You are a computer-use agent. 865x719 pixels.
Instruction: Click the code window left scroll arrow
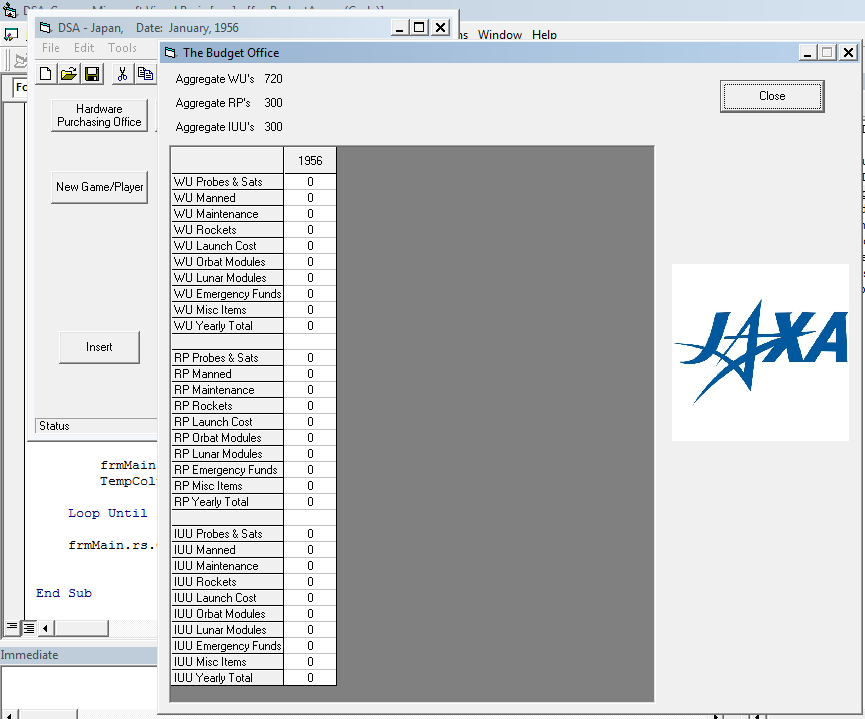tap(45, 628)
